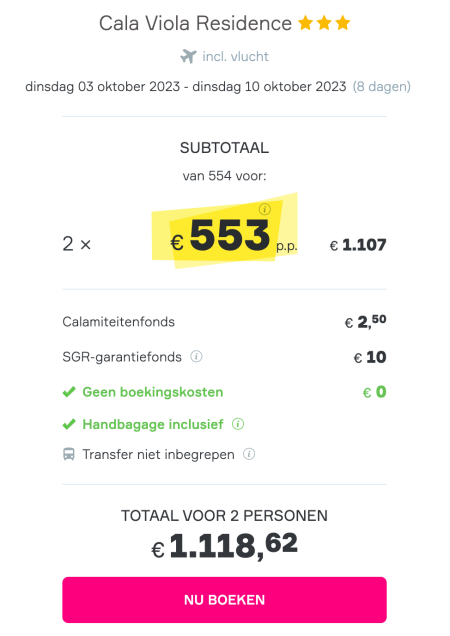Click the Transfer niet inbegrepen text
Screen dimensions: 450x636
pos(158,454)
